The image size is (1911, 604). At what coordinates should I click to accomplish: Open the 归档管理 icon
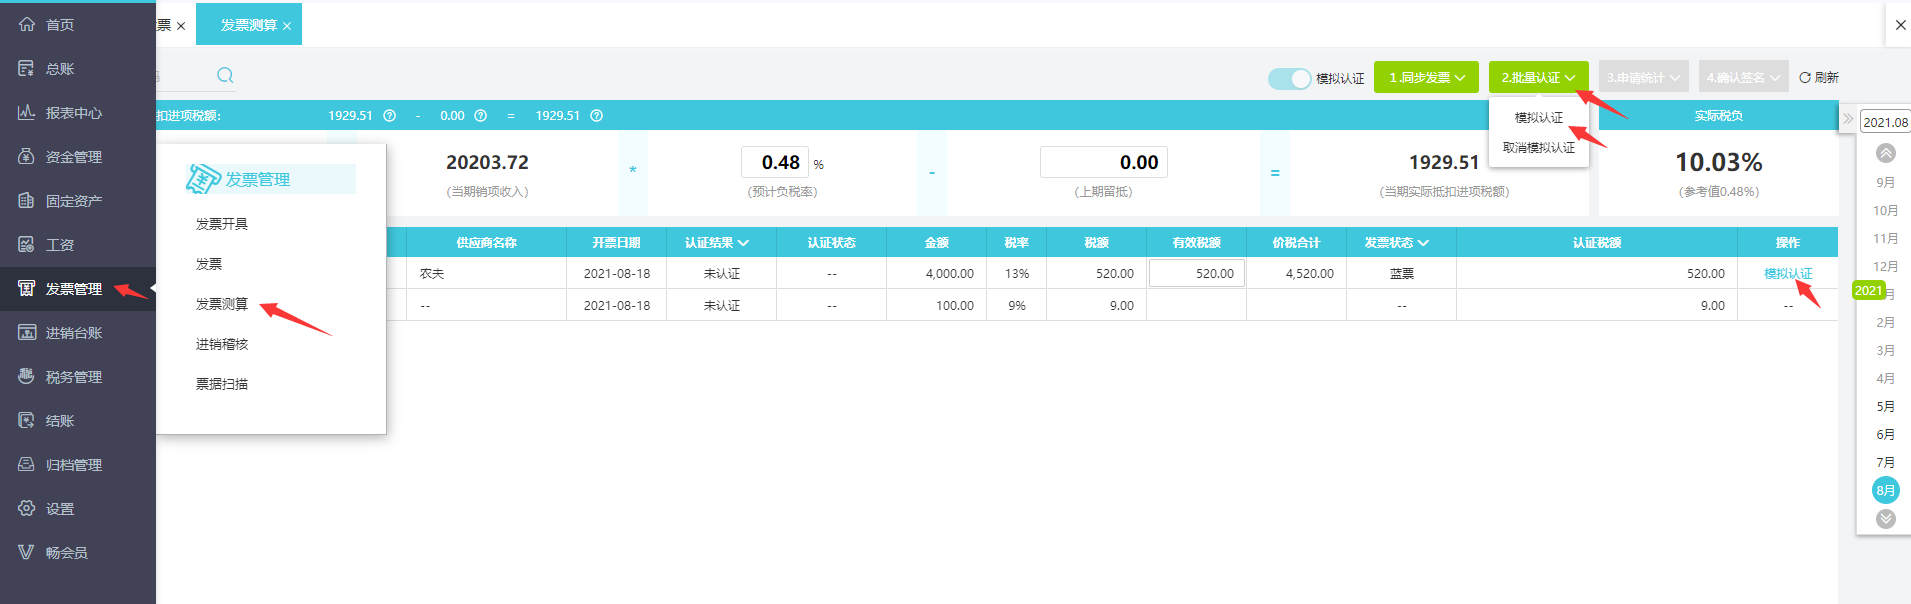coord(27,464)
